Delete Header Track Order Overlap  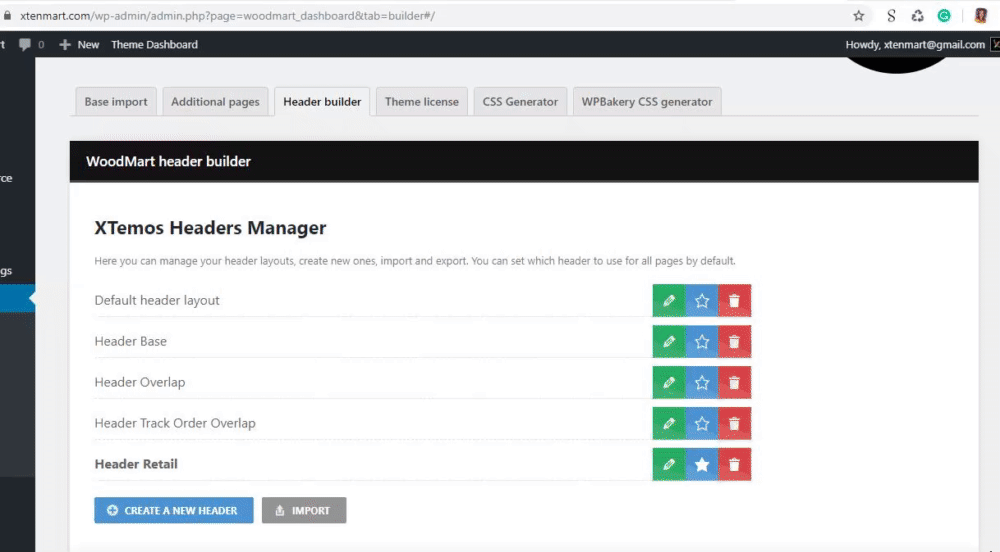735,423
